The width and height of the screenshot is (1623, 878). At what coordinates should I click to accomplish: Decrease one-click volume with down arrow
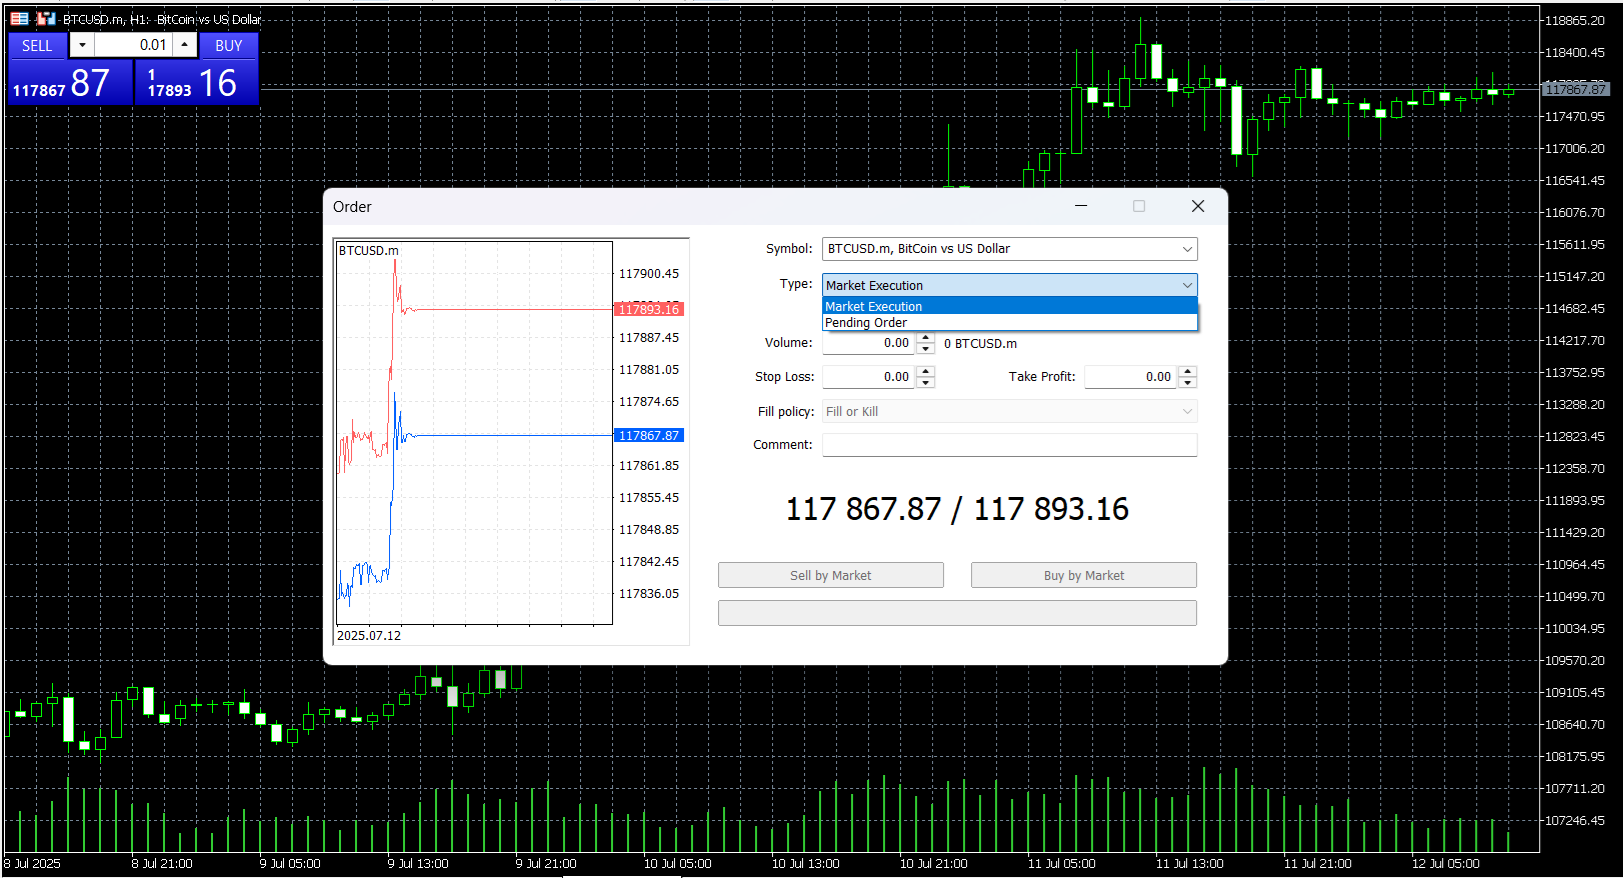(x=82, y=45)
